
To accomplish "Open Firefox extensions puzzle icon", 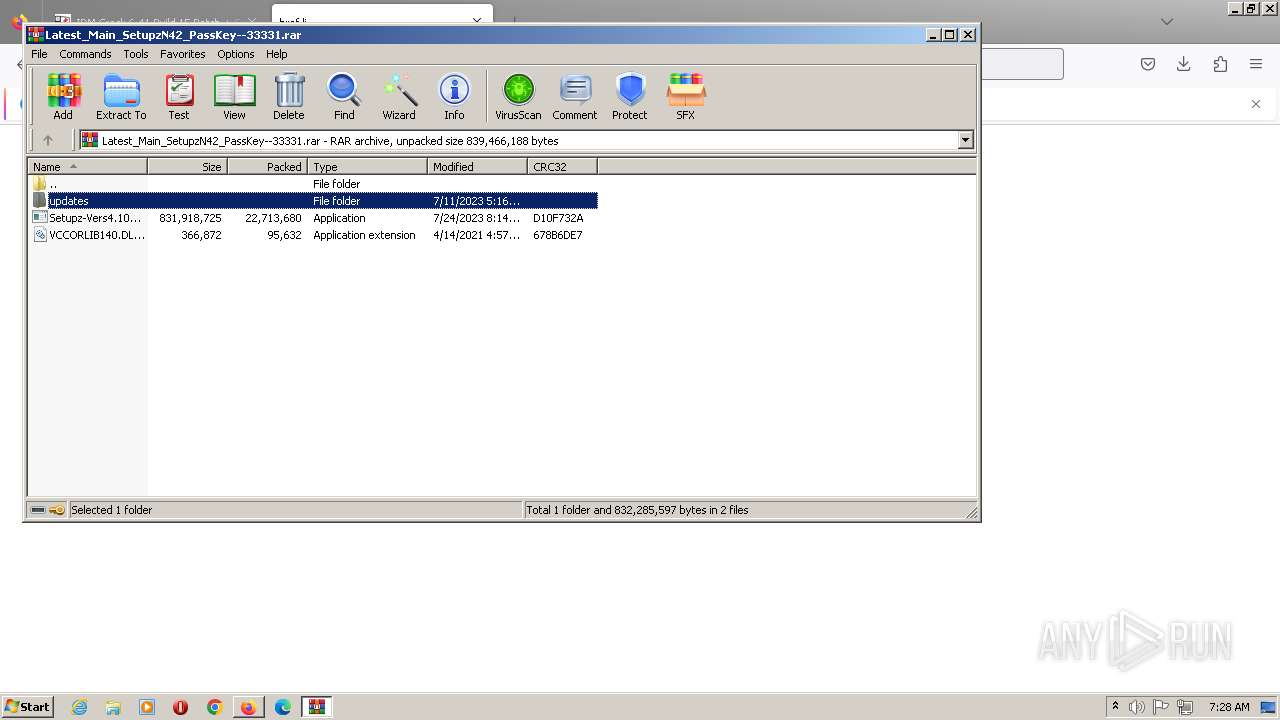I will (x=1220, y=64).
